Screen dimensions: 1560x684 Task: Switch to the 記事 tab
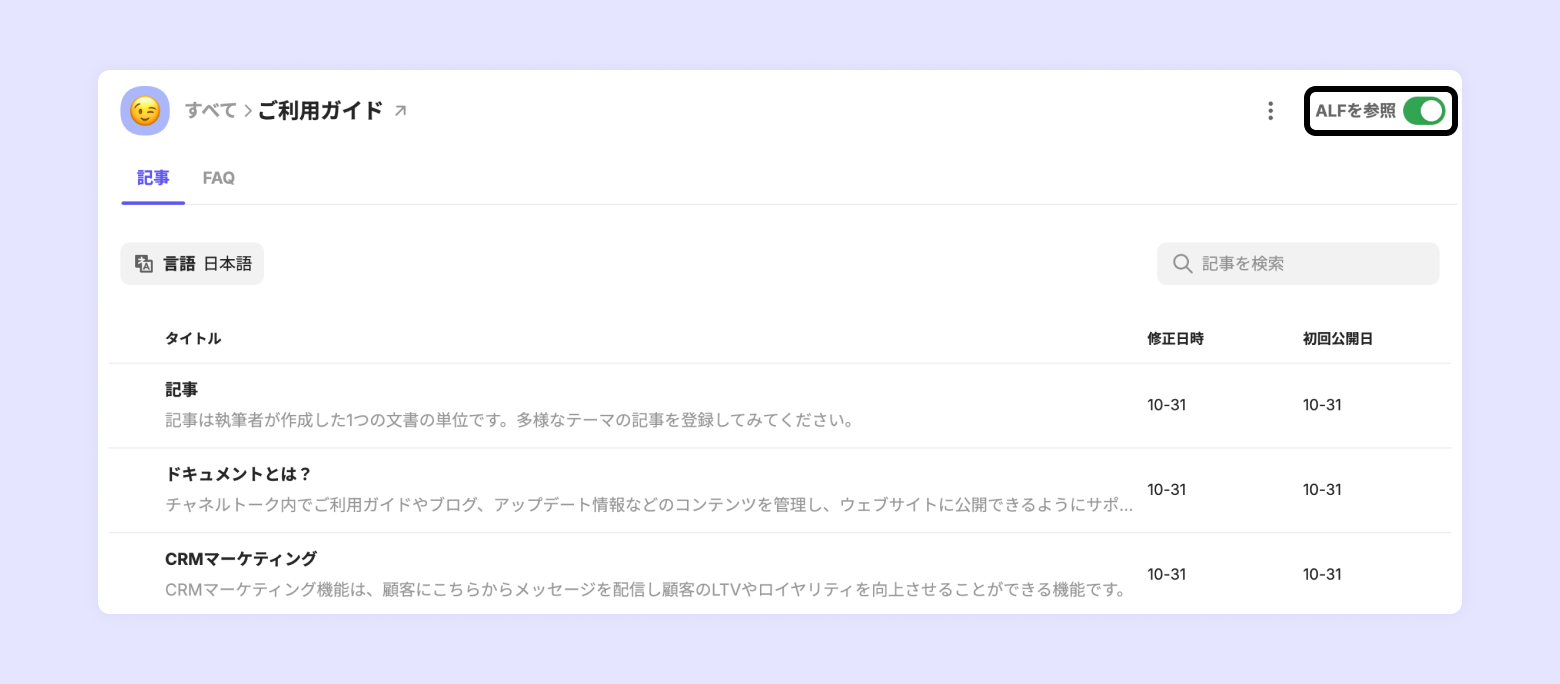pyautogui.click(x=153, y=178)
